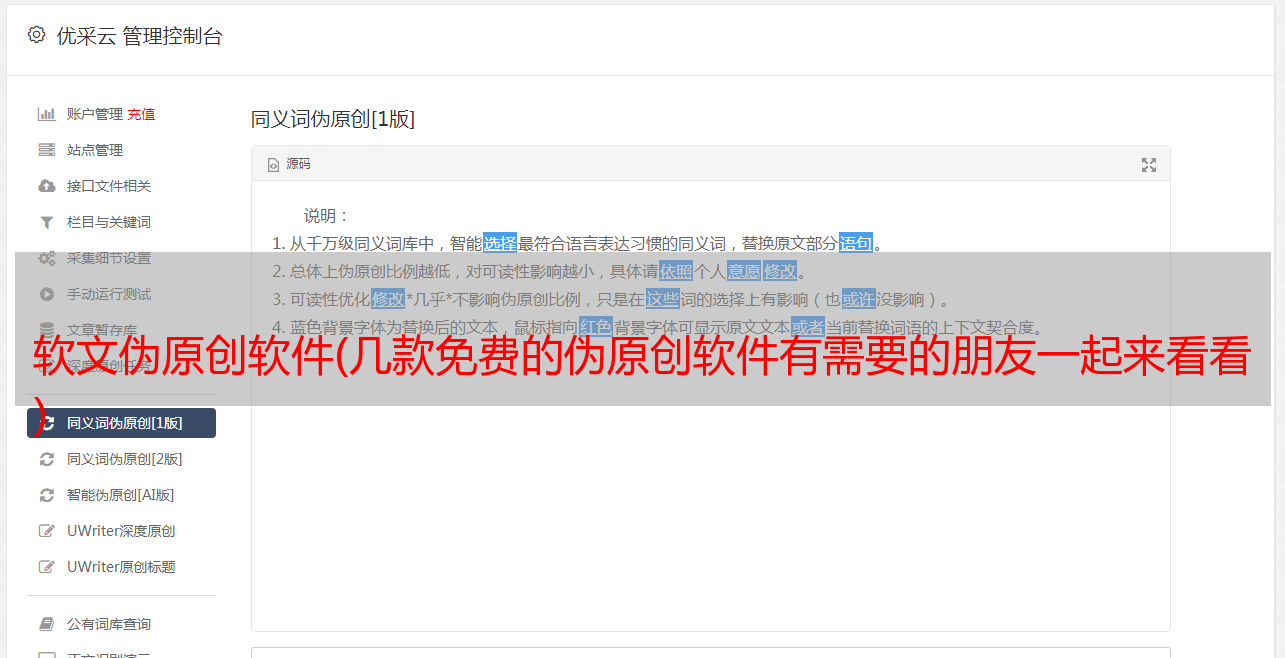Viewport: 1285px width, 658px height.
Task: Click the 源码 toolbar button
Action: (289, 164)
